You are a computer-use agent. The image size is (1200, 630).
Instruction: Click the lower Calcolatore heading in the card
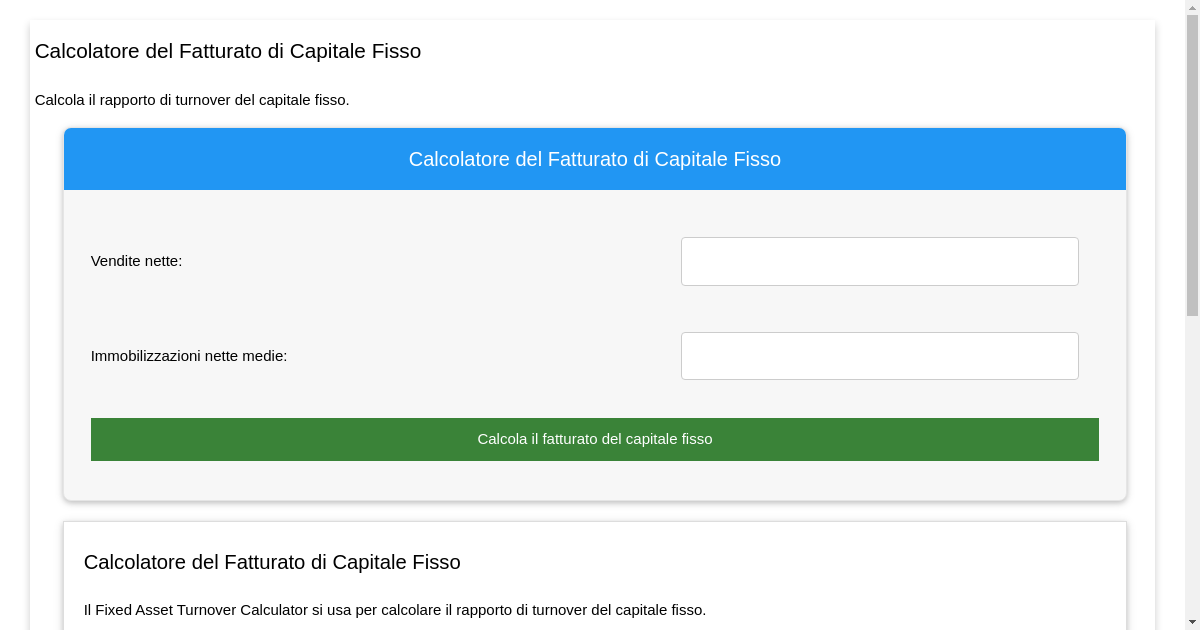[272, 562]
